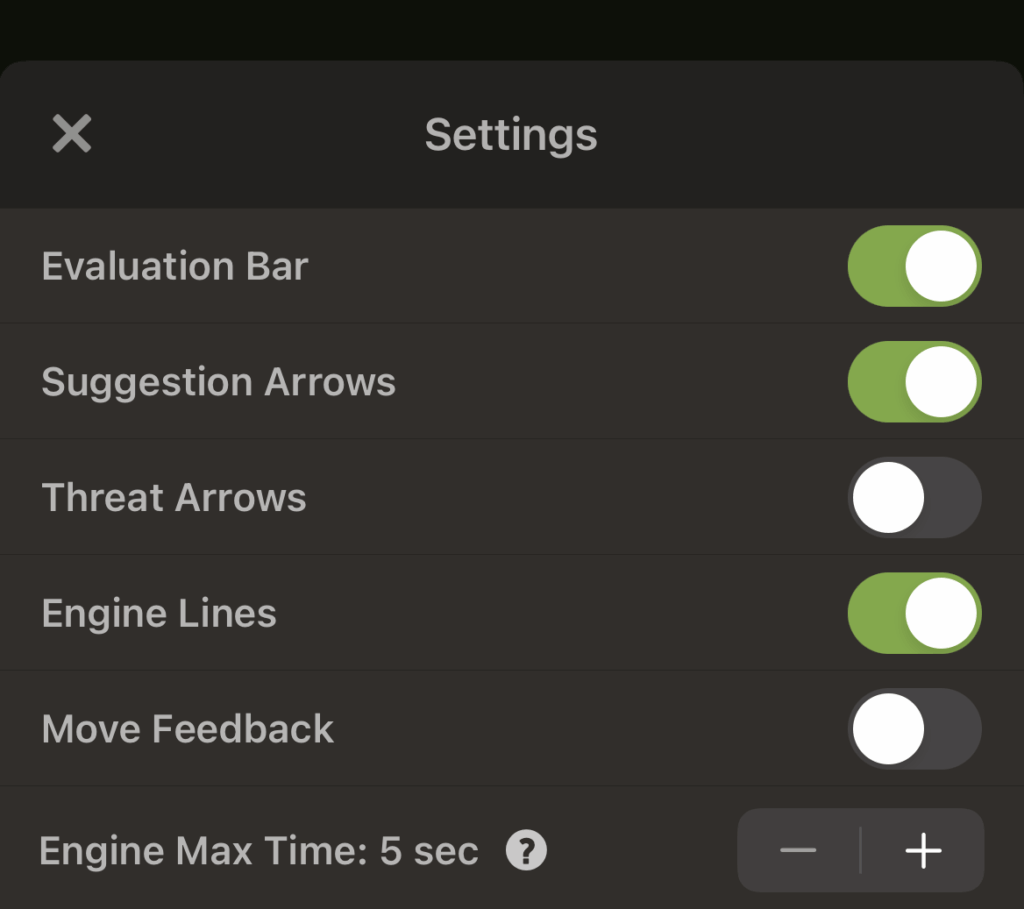Select the Threat Arrows label text

pyautogui.click(x=174, y=498)
